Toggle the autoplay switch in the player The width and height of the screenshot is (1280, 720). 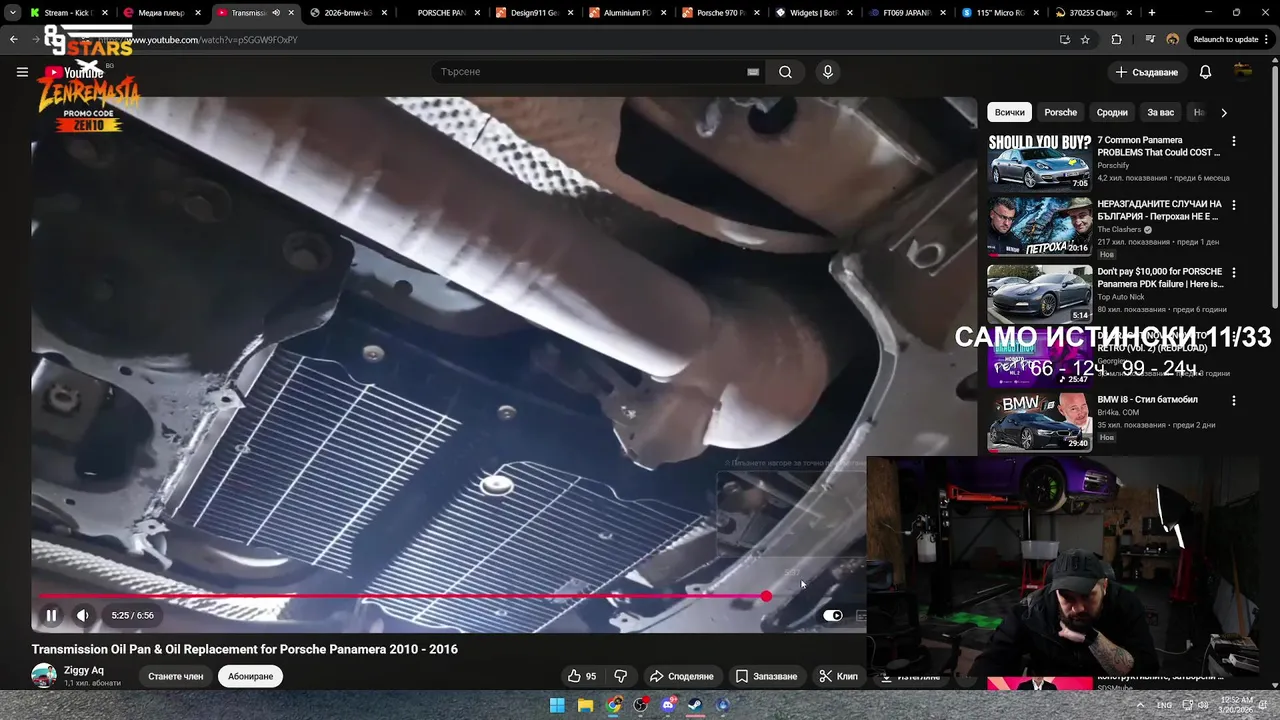coord(833,615)
